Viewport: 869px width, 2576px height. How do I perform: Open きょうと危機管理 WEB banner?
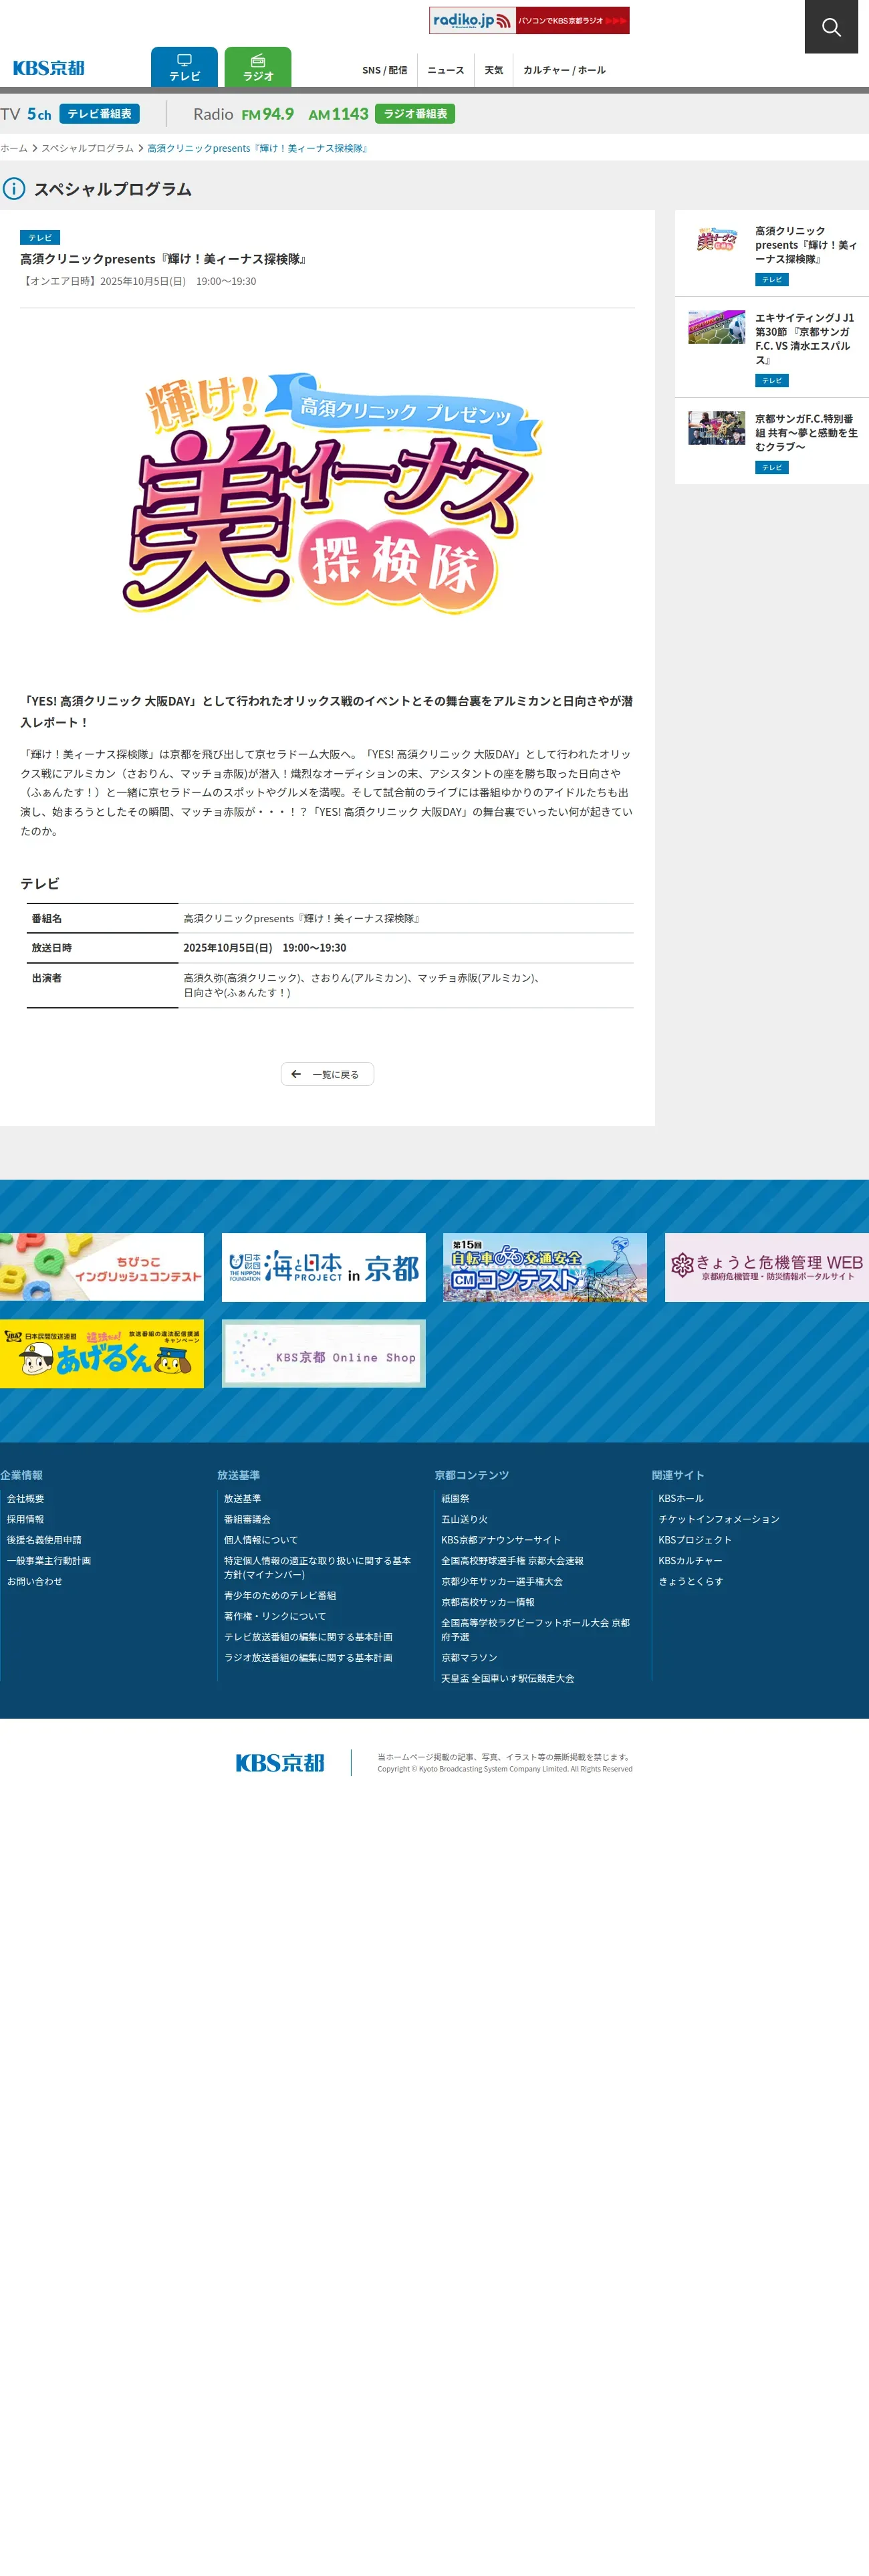coord(767,1267)
